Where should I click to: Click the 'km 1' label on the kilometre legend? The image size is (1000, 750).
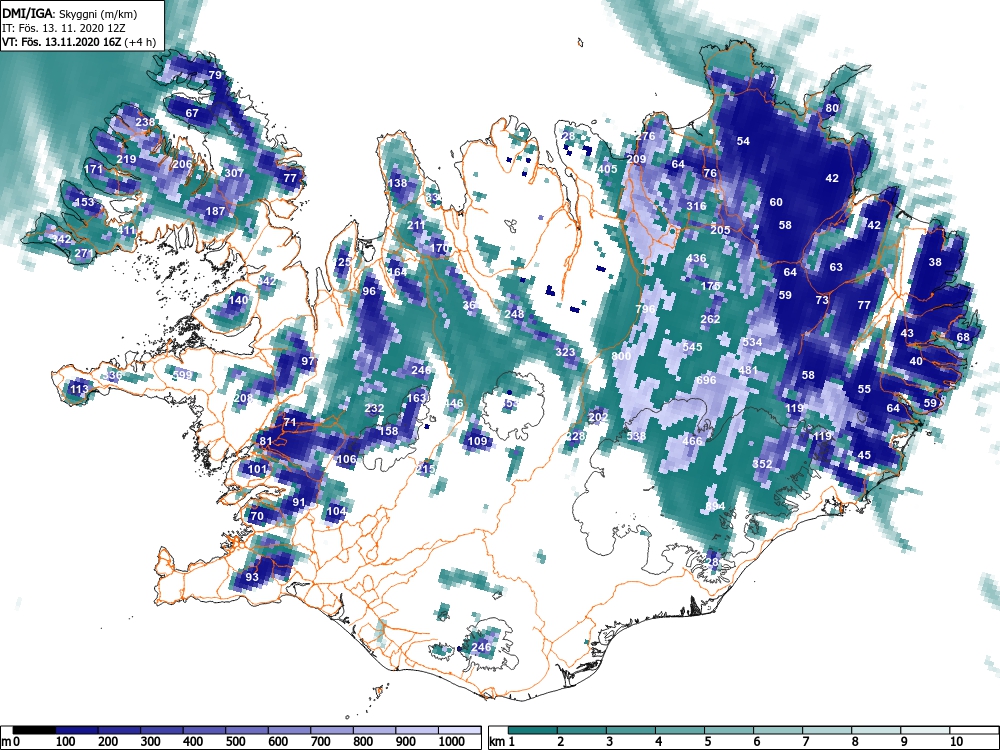click(x=502, y=742)
